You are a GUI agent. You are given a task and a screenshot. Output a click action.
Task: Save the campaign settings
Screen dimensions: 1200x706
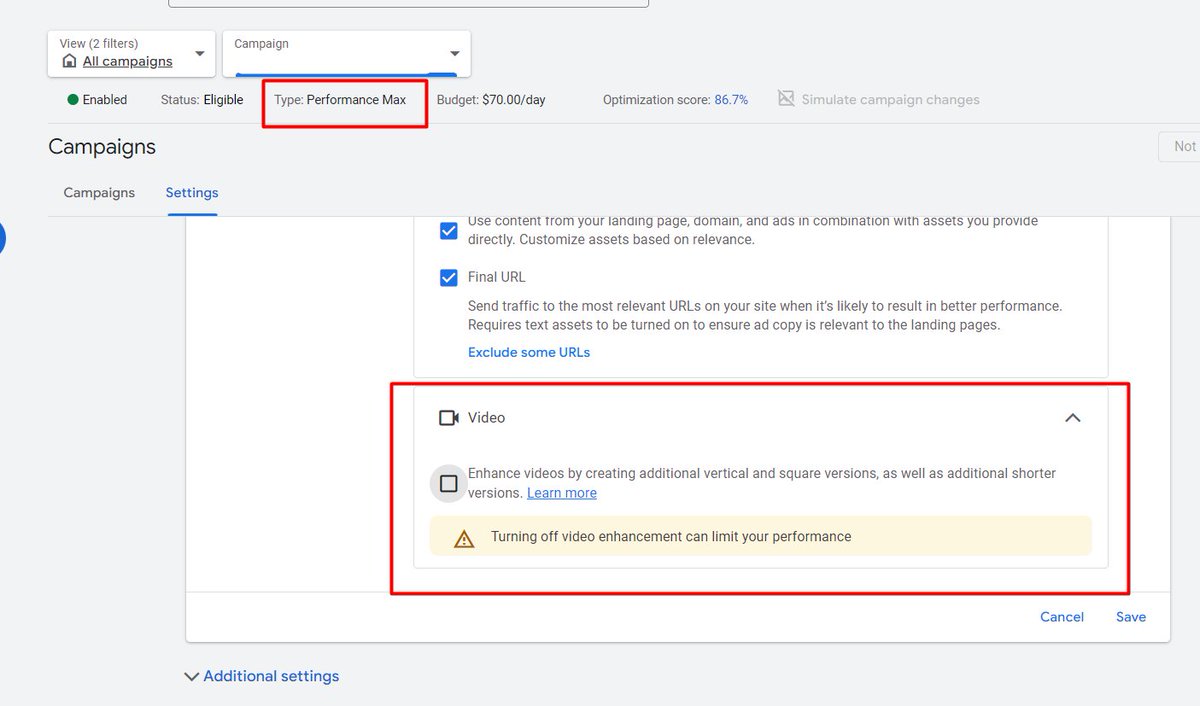click(1131, 617)
